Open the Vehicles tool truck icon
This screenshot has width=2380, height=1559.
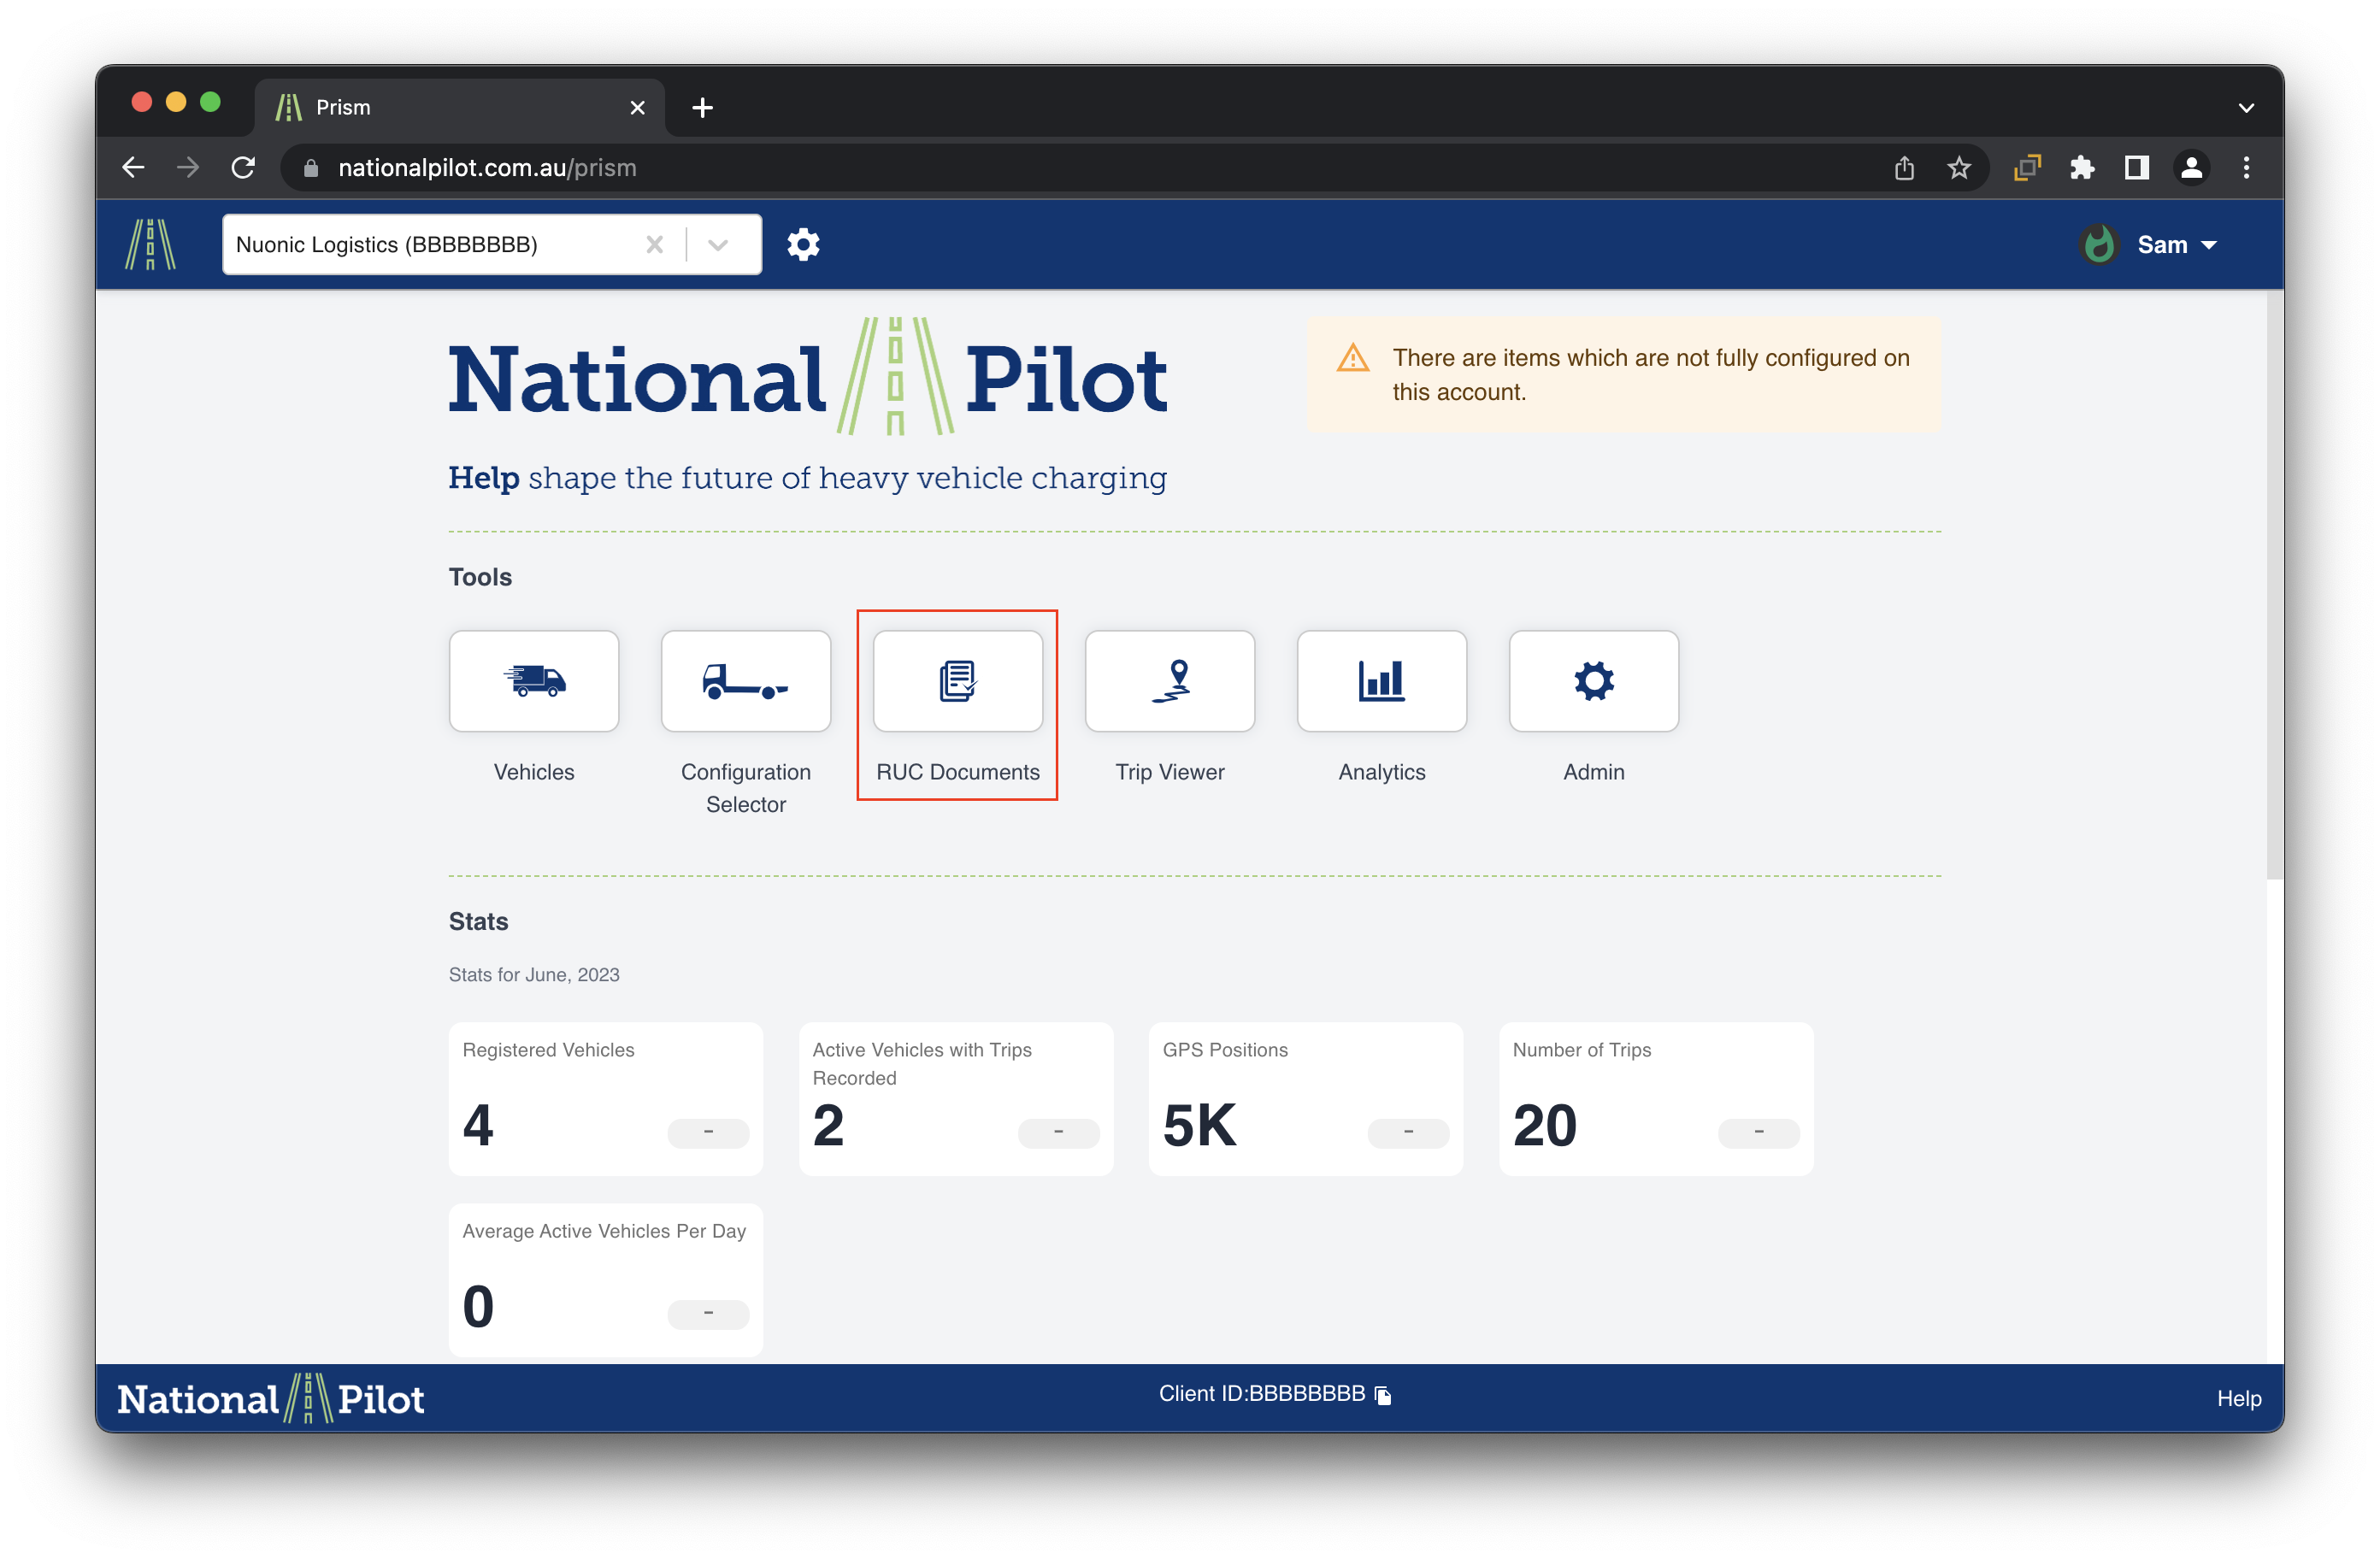[x=534, y=681]
